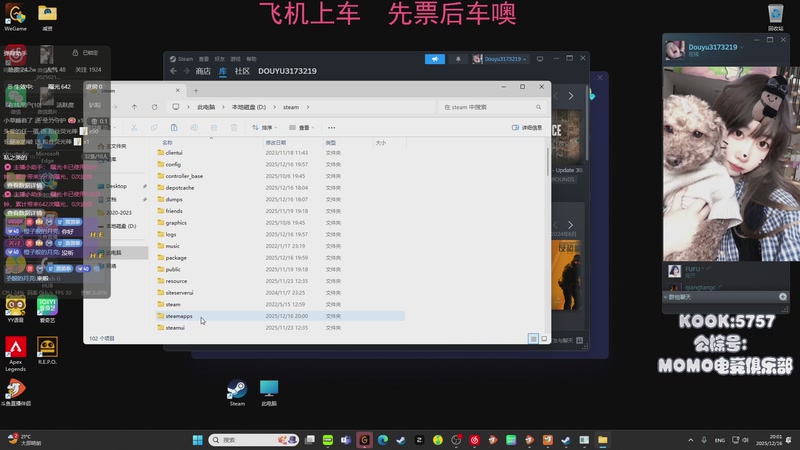
Task: Sort by 类型 column header
Action: click(x=331, y=143)
